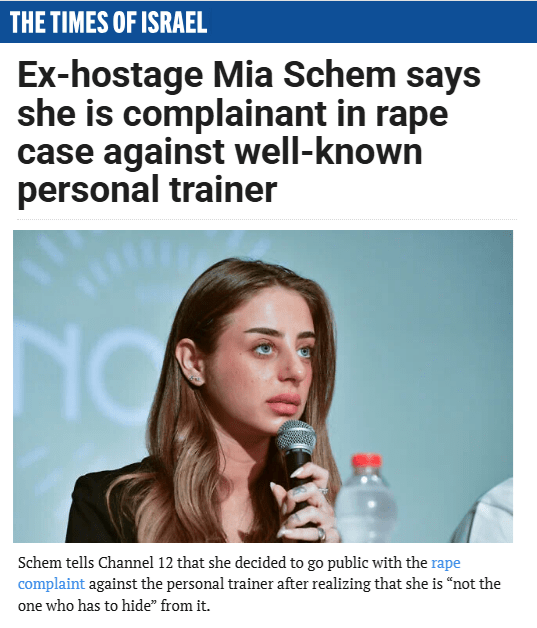Open the article photo of woman speaking
The height and width of the screenshot is (628, 537).
pos(263,386)
